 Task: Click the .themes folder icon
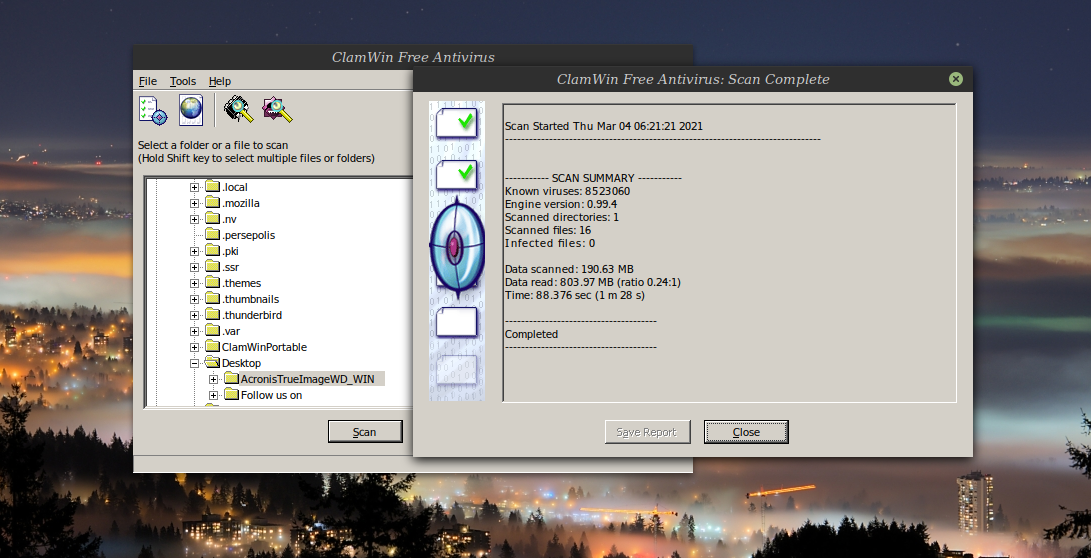click(212, 282)
